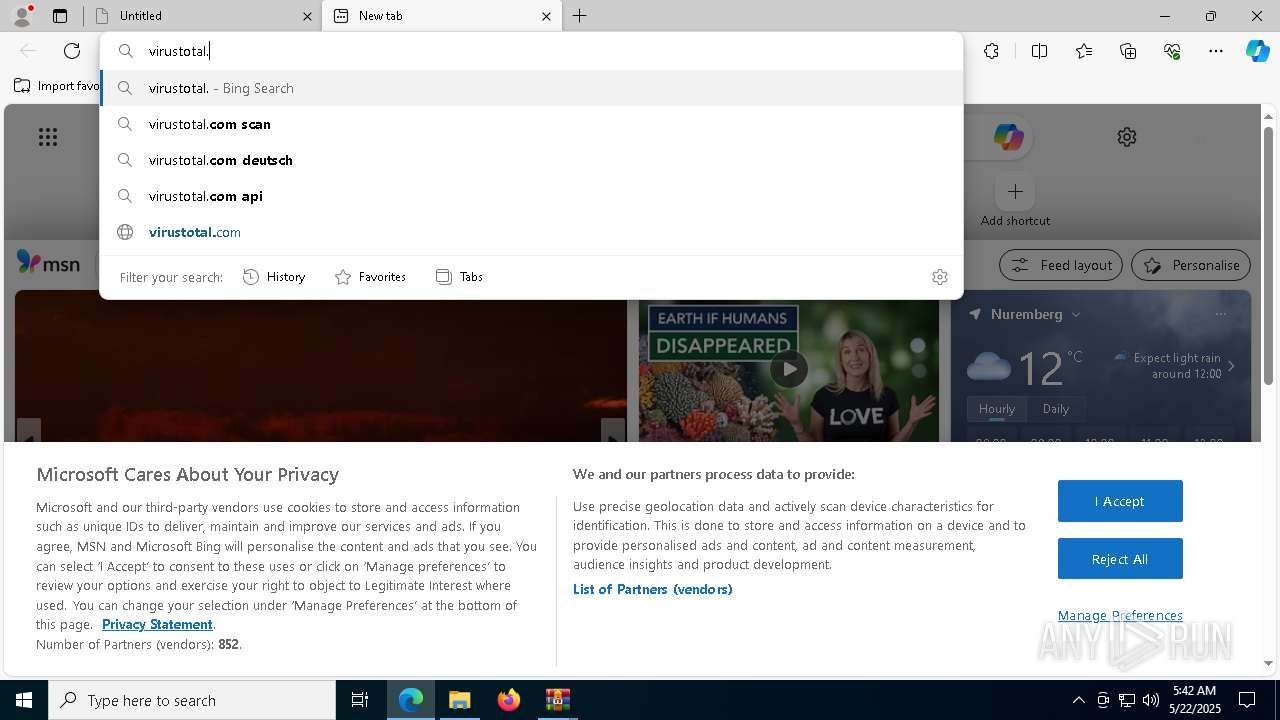The image size is (1280, 720).
Task: Open the network tray icon
Action: (x=1127, y=700)
